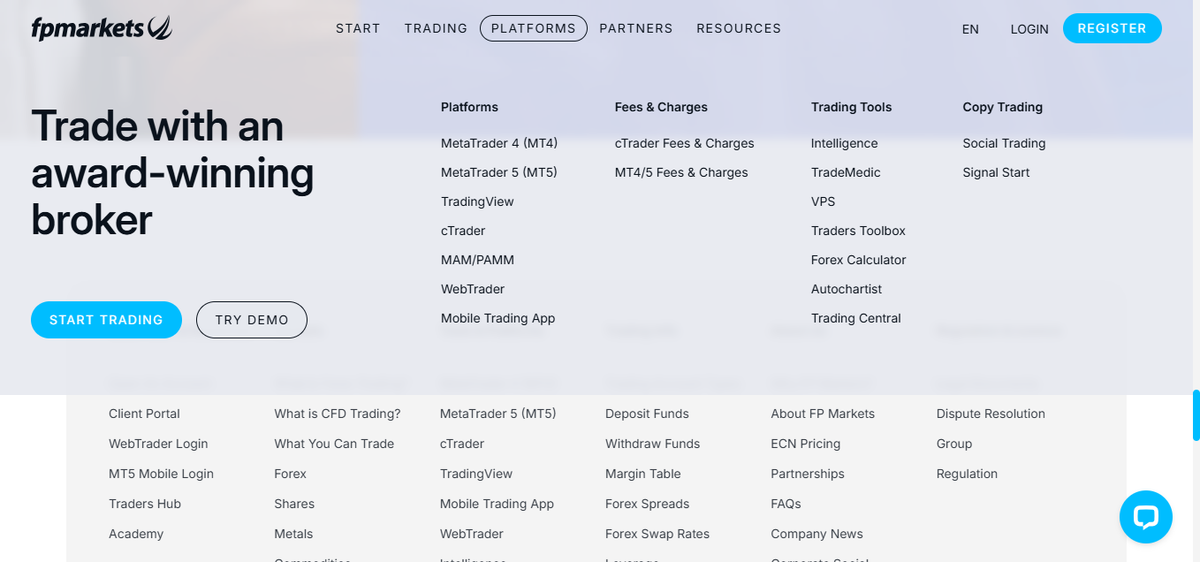Open Forex Swap Rates link
The width and height of the screenshot is (1200, 562).
pyautogui.click(x=657, y=533)
